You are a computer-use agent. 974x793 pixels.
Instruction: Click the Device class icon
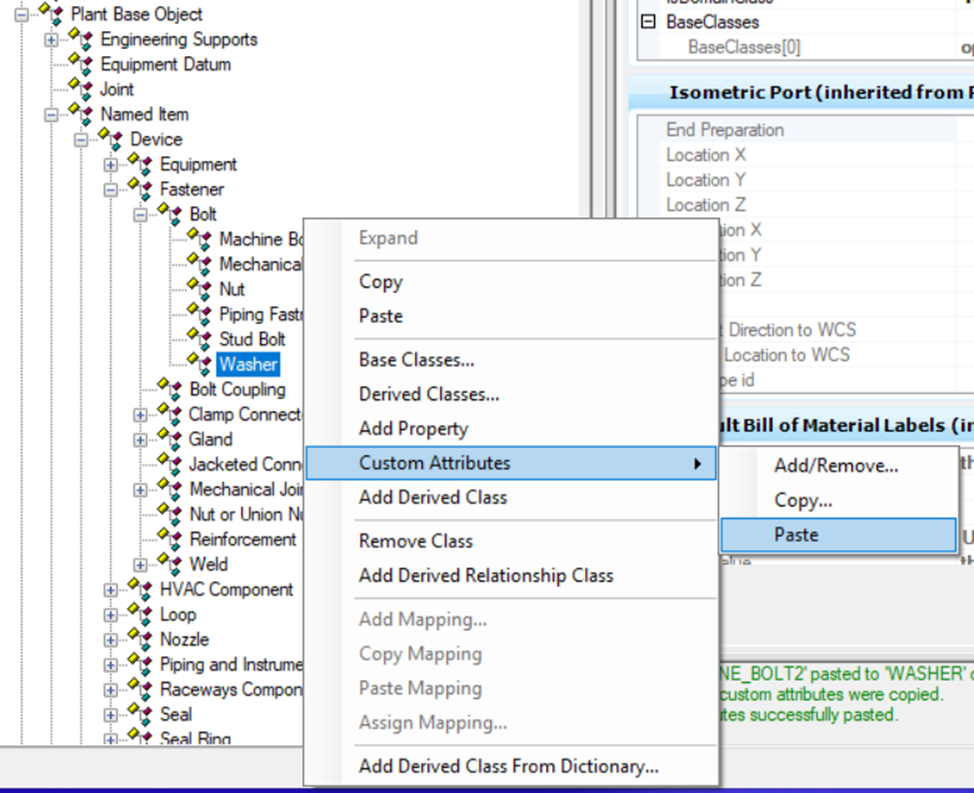[110, 139]
